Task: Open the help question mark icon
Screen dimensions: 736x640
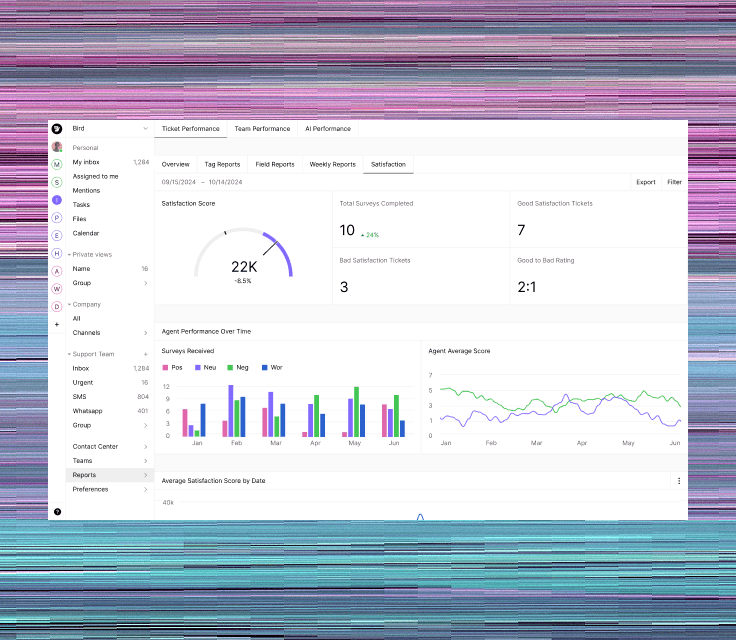Action: pos(57,512)
